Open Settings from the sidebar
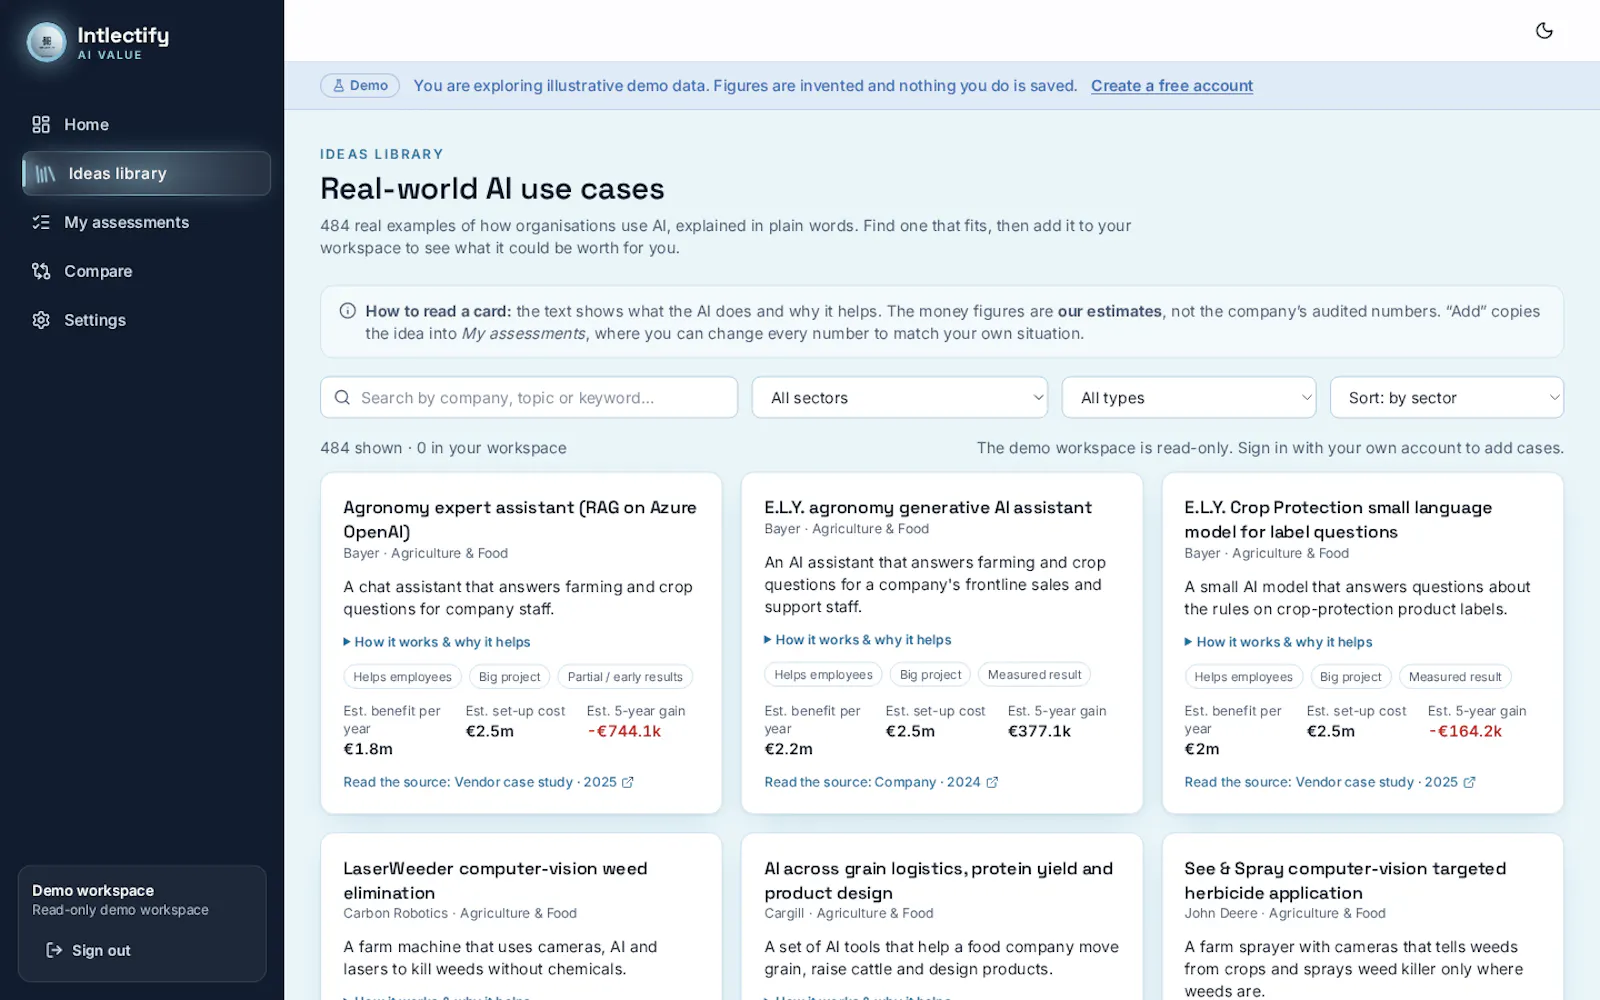This screenshot has width=1600, height=1000. point(146,321)
